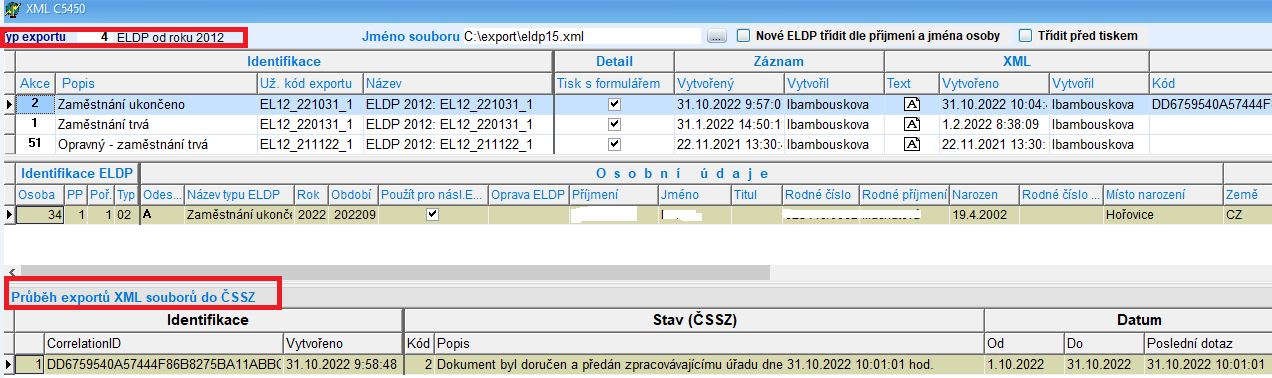1272x378 pixels.
Task: Click period cell 202209
Action: (354, 214)
